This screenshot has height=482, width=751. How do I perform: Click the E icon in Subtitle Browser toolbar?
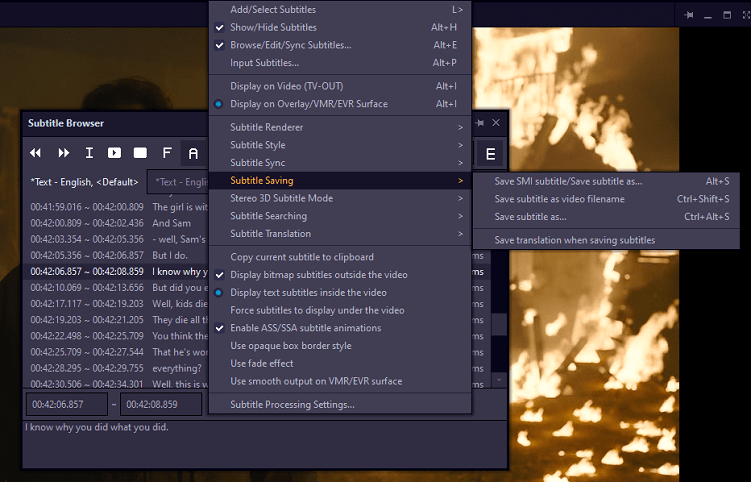pyautogui.click(x=490, y=154)
